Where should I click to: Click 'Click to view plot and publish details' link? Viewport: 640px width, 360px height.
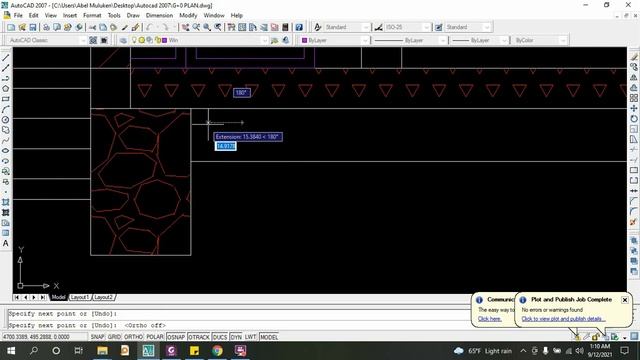point(563,319)
